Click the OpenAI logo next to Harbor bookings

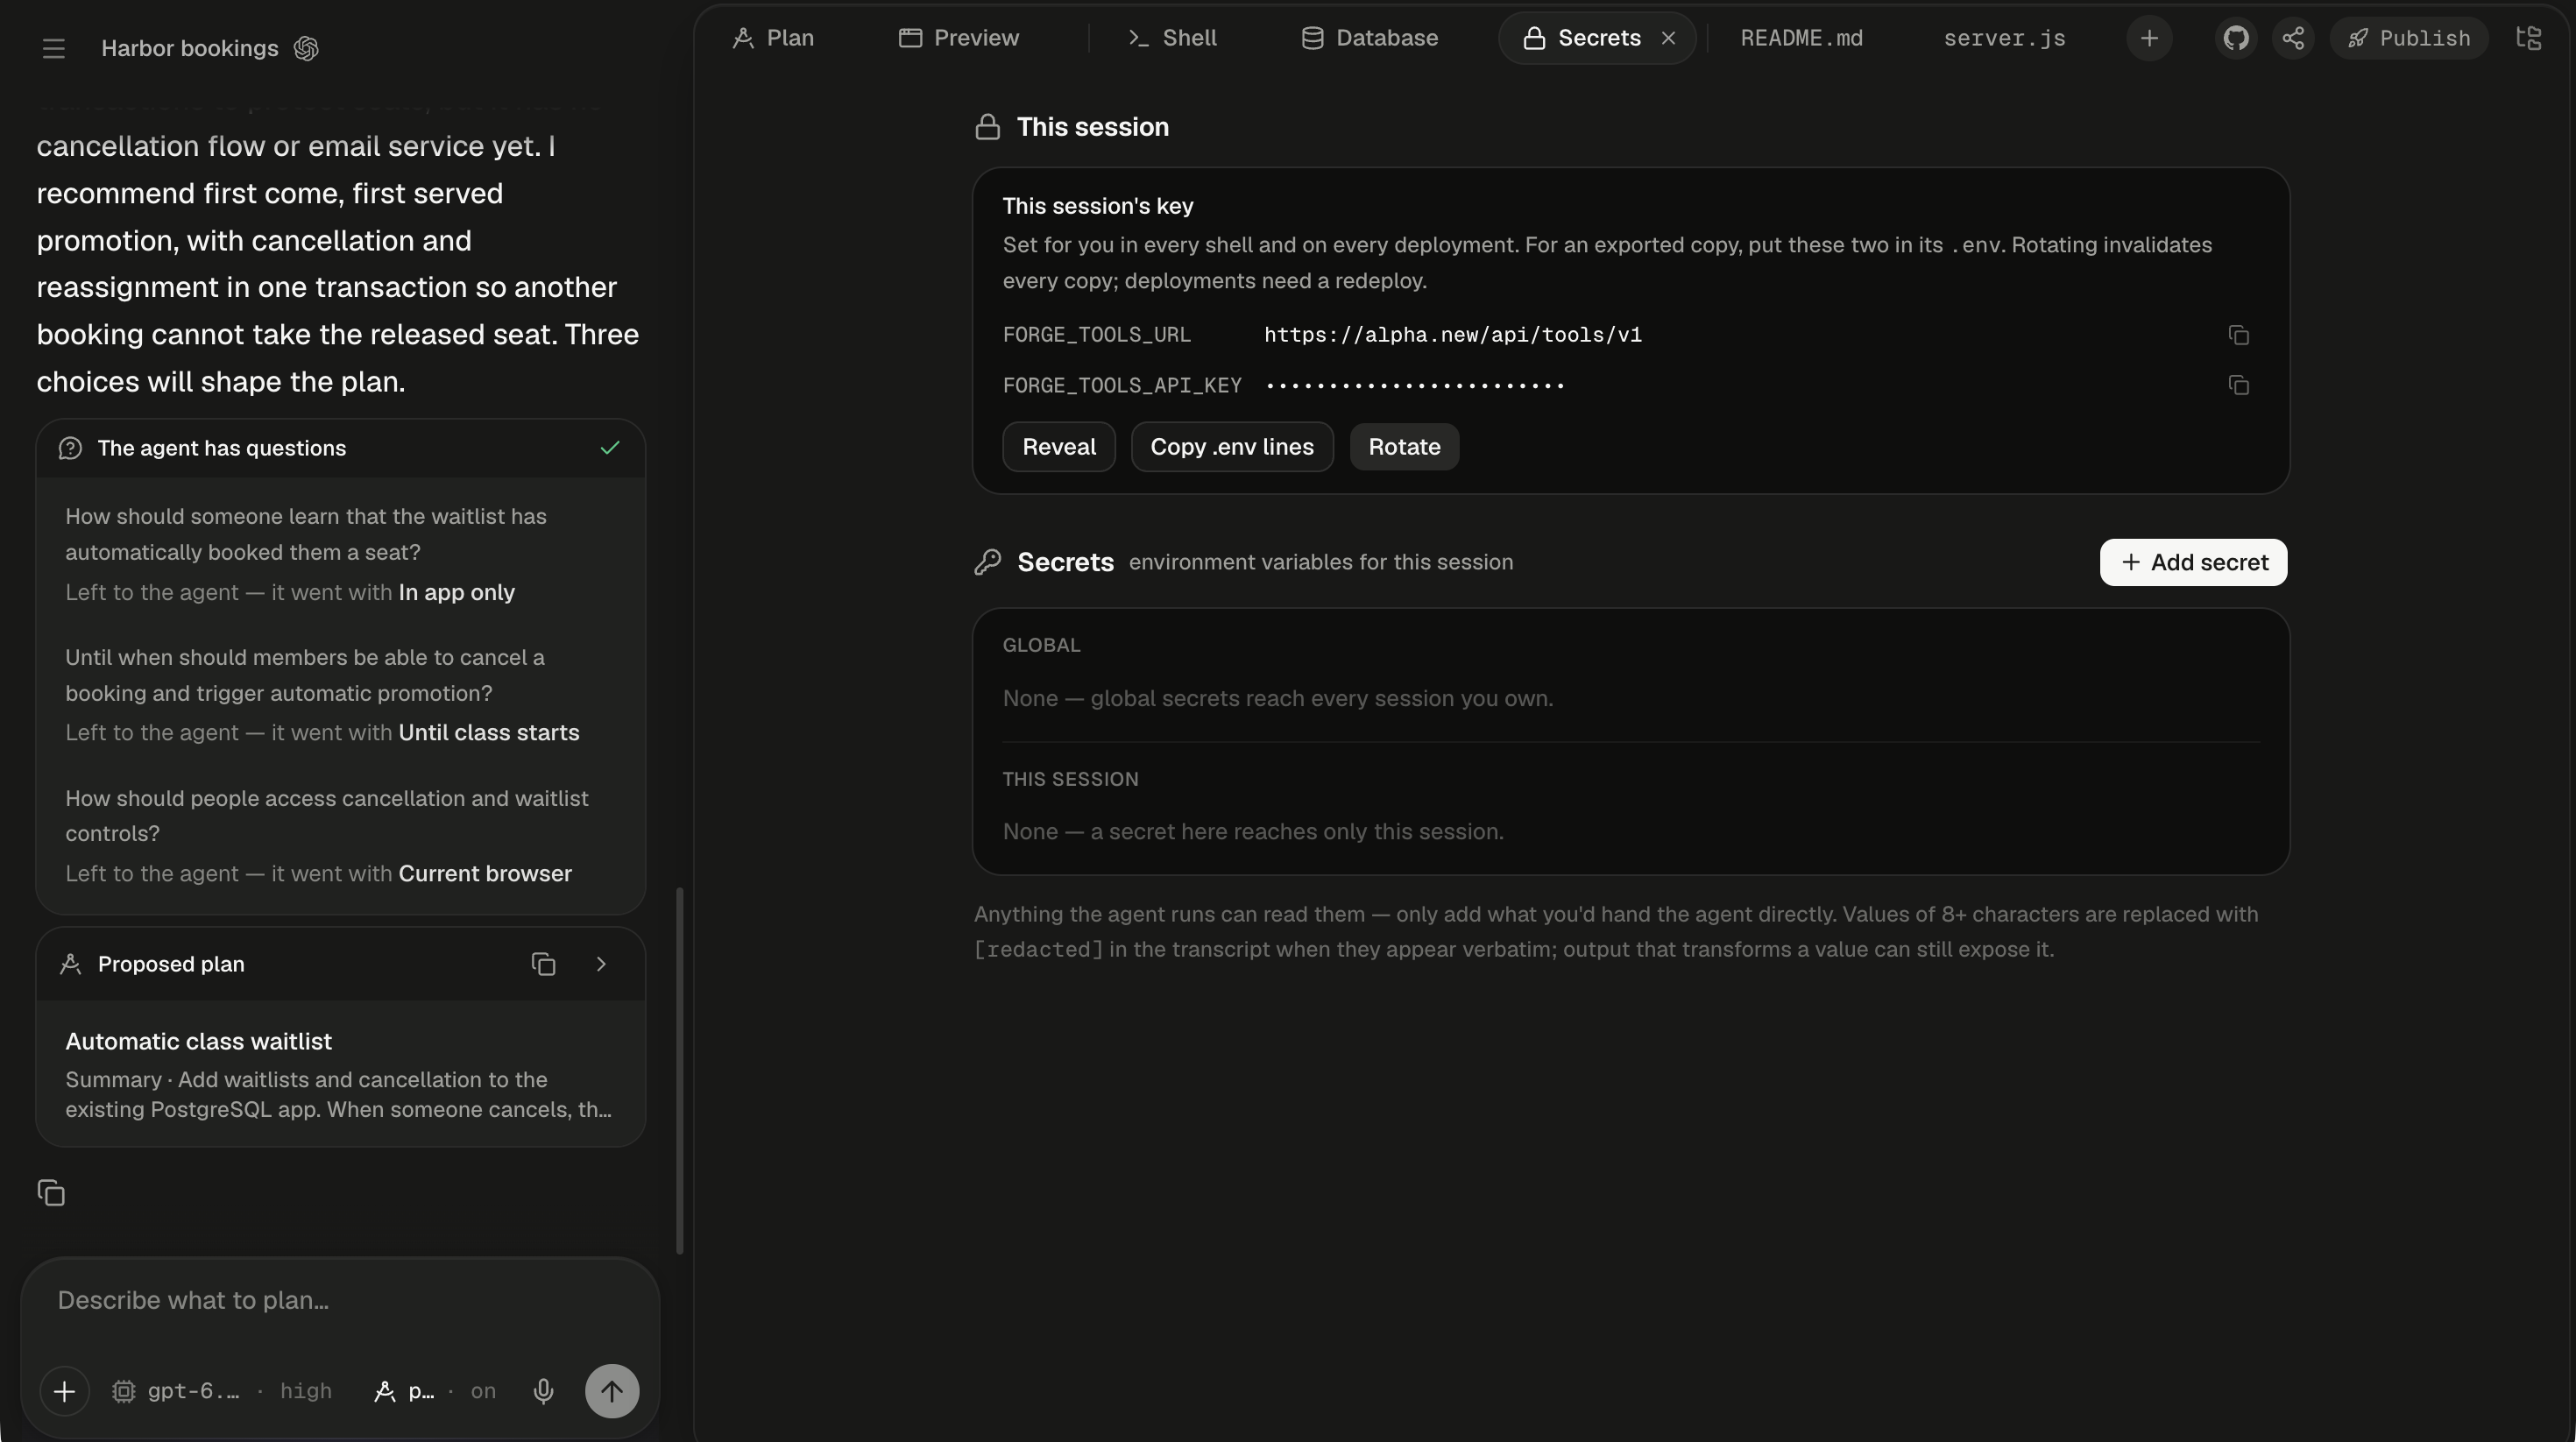coord(306,48)
